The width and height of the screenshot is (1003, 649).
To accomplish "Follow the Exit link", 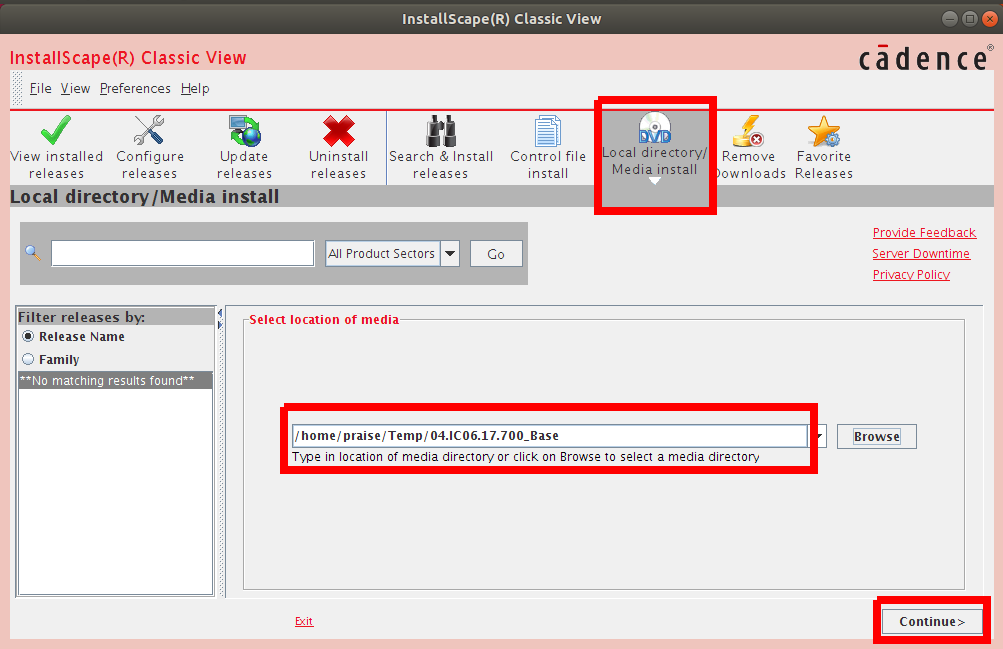I will [304, 621].
